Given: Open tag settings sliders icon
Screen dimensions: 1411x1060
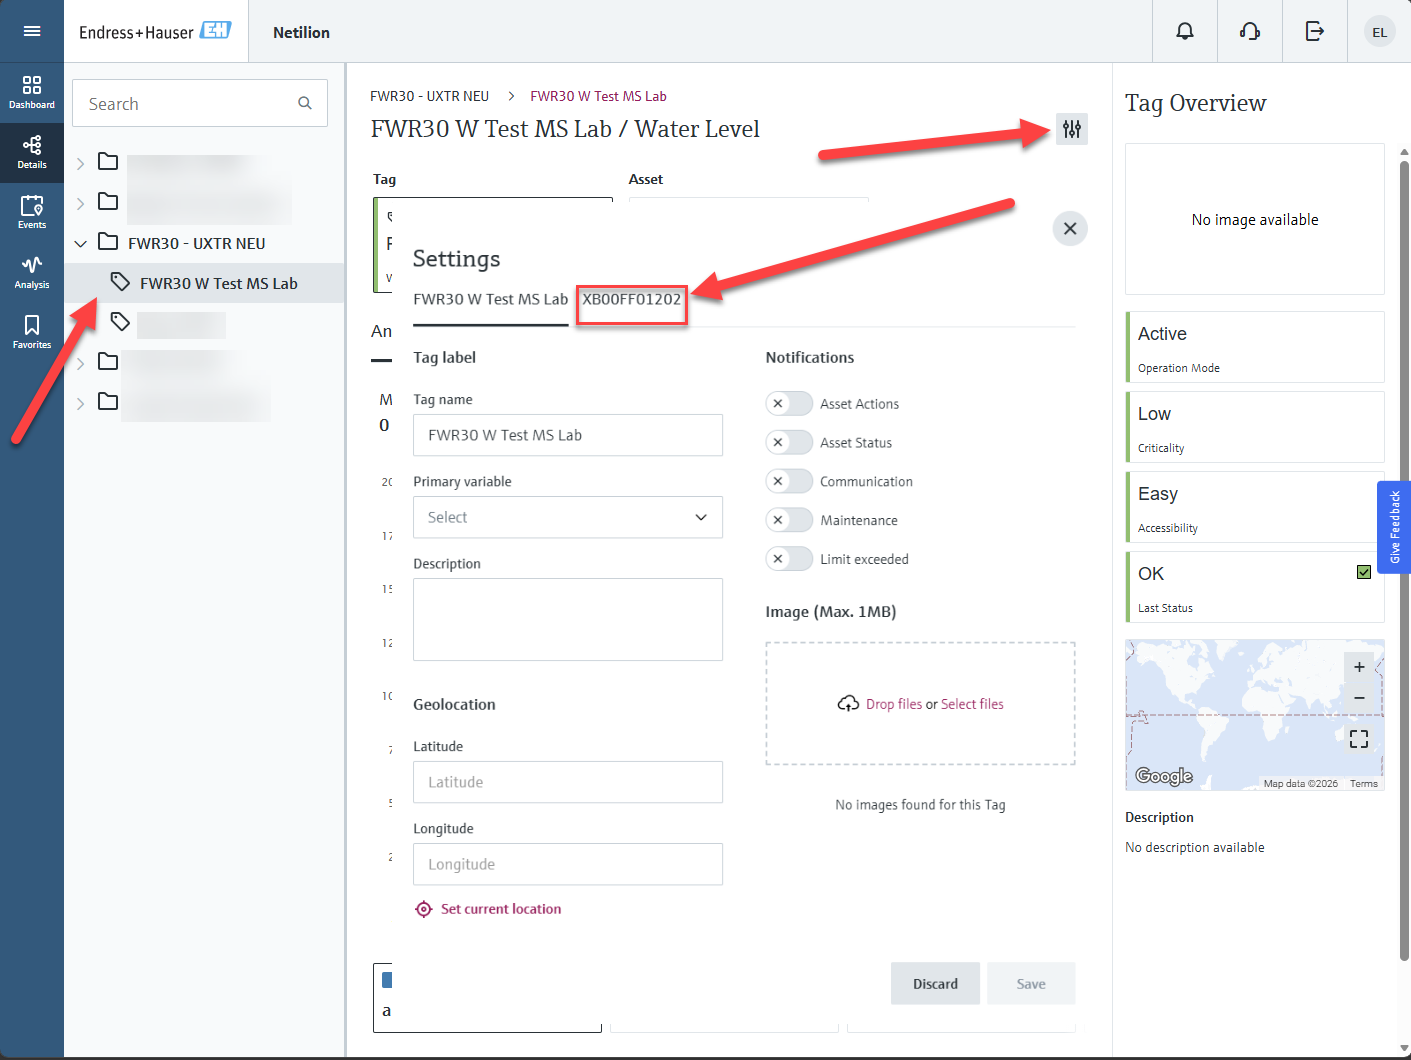Looking at the screenshot, I should tap(1072, 129).
